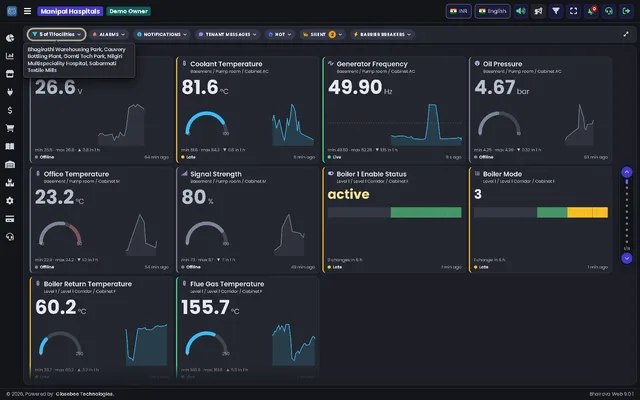Image resolution: width=640 pixels, height=400 pixels.
Task: Open the notification bell with red badge
Action: pyautogui.click(x=591, y=11)
